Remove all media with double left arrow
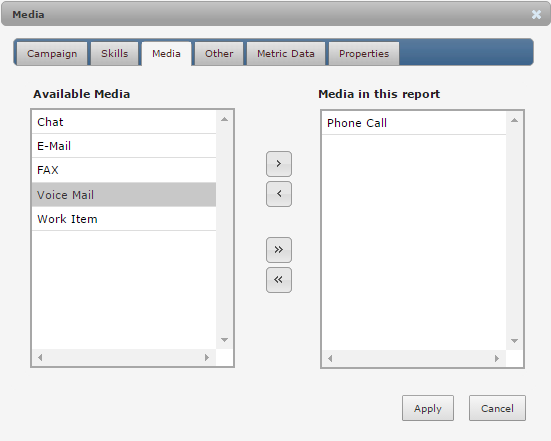Viewport: 551px width, 441px height. pyautogui.click(x=279, y=280)
